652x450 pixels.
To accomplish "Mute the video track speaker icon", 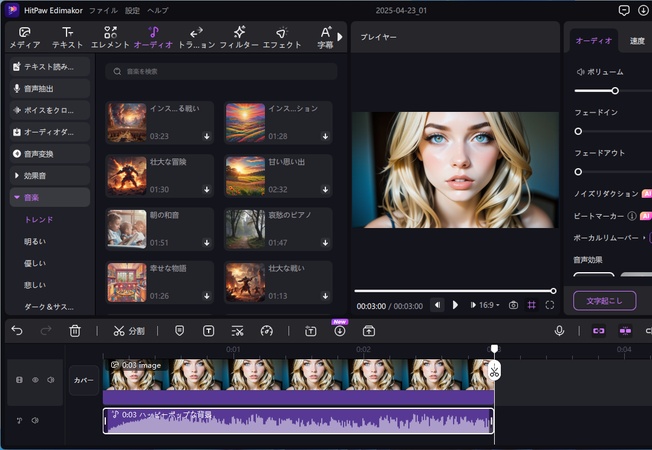I will click(50, 380).
